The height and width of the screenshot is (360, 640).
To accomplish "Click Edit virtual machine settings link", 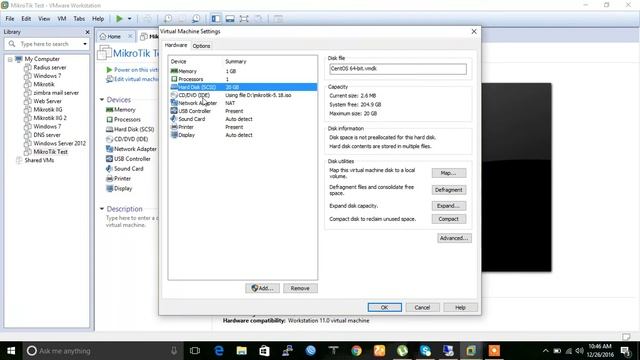I will 132,79.
